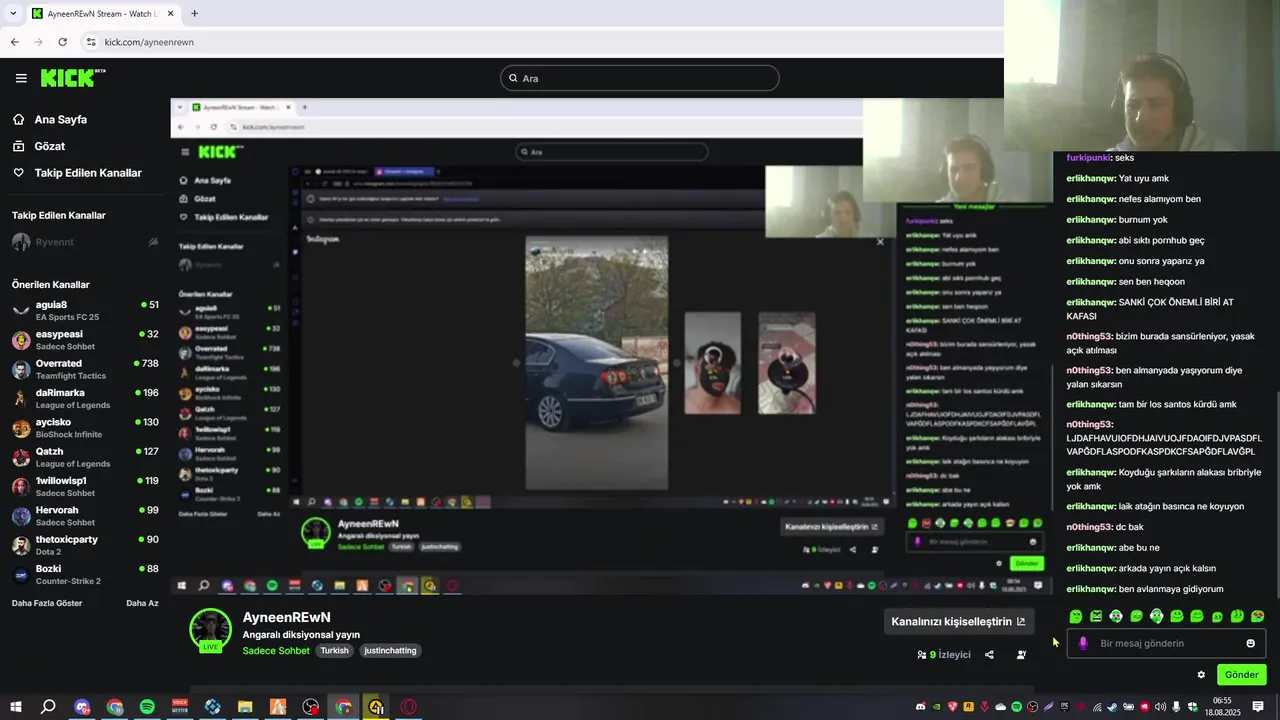Open the Gözat browse page

(x=50, y=146)
